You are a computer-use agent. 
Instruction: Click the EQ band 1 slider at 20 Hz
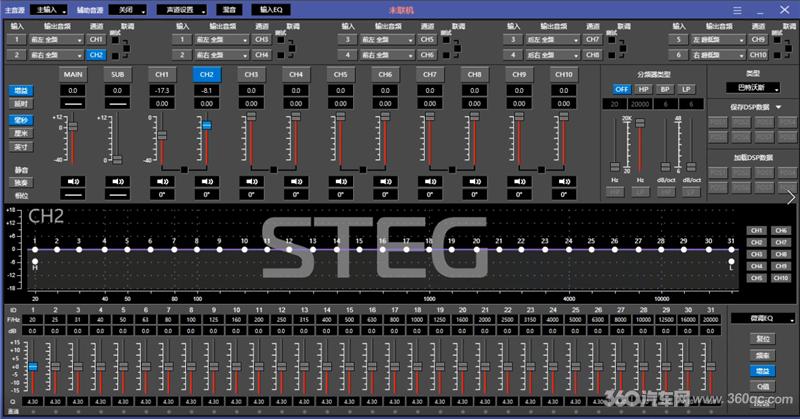33,366
